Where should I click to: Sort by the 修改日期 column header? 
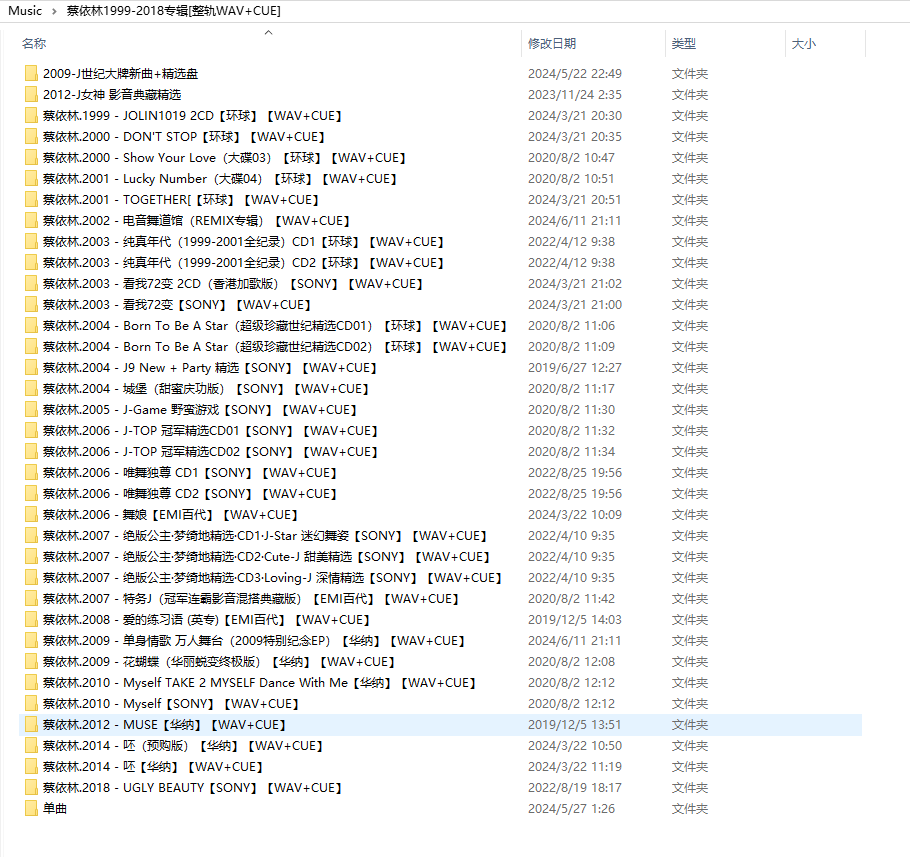552,44
